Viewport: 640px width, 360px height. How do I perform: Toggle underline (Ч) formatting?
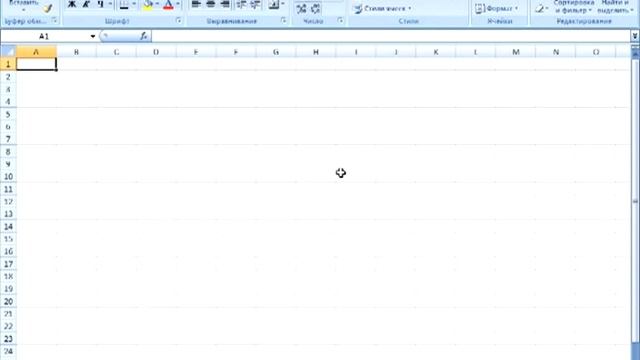tap(100, 4)
